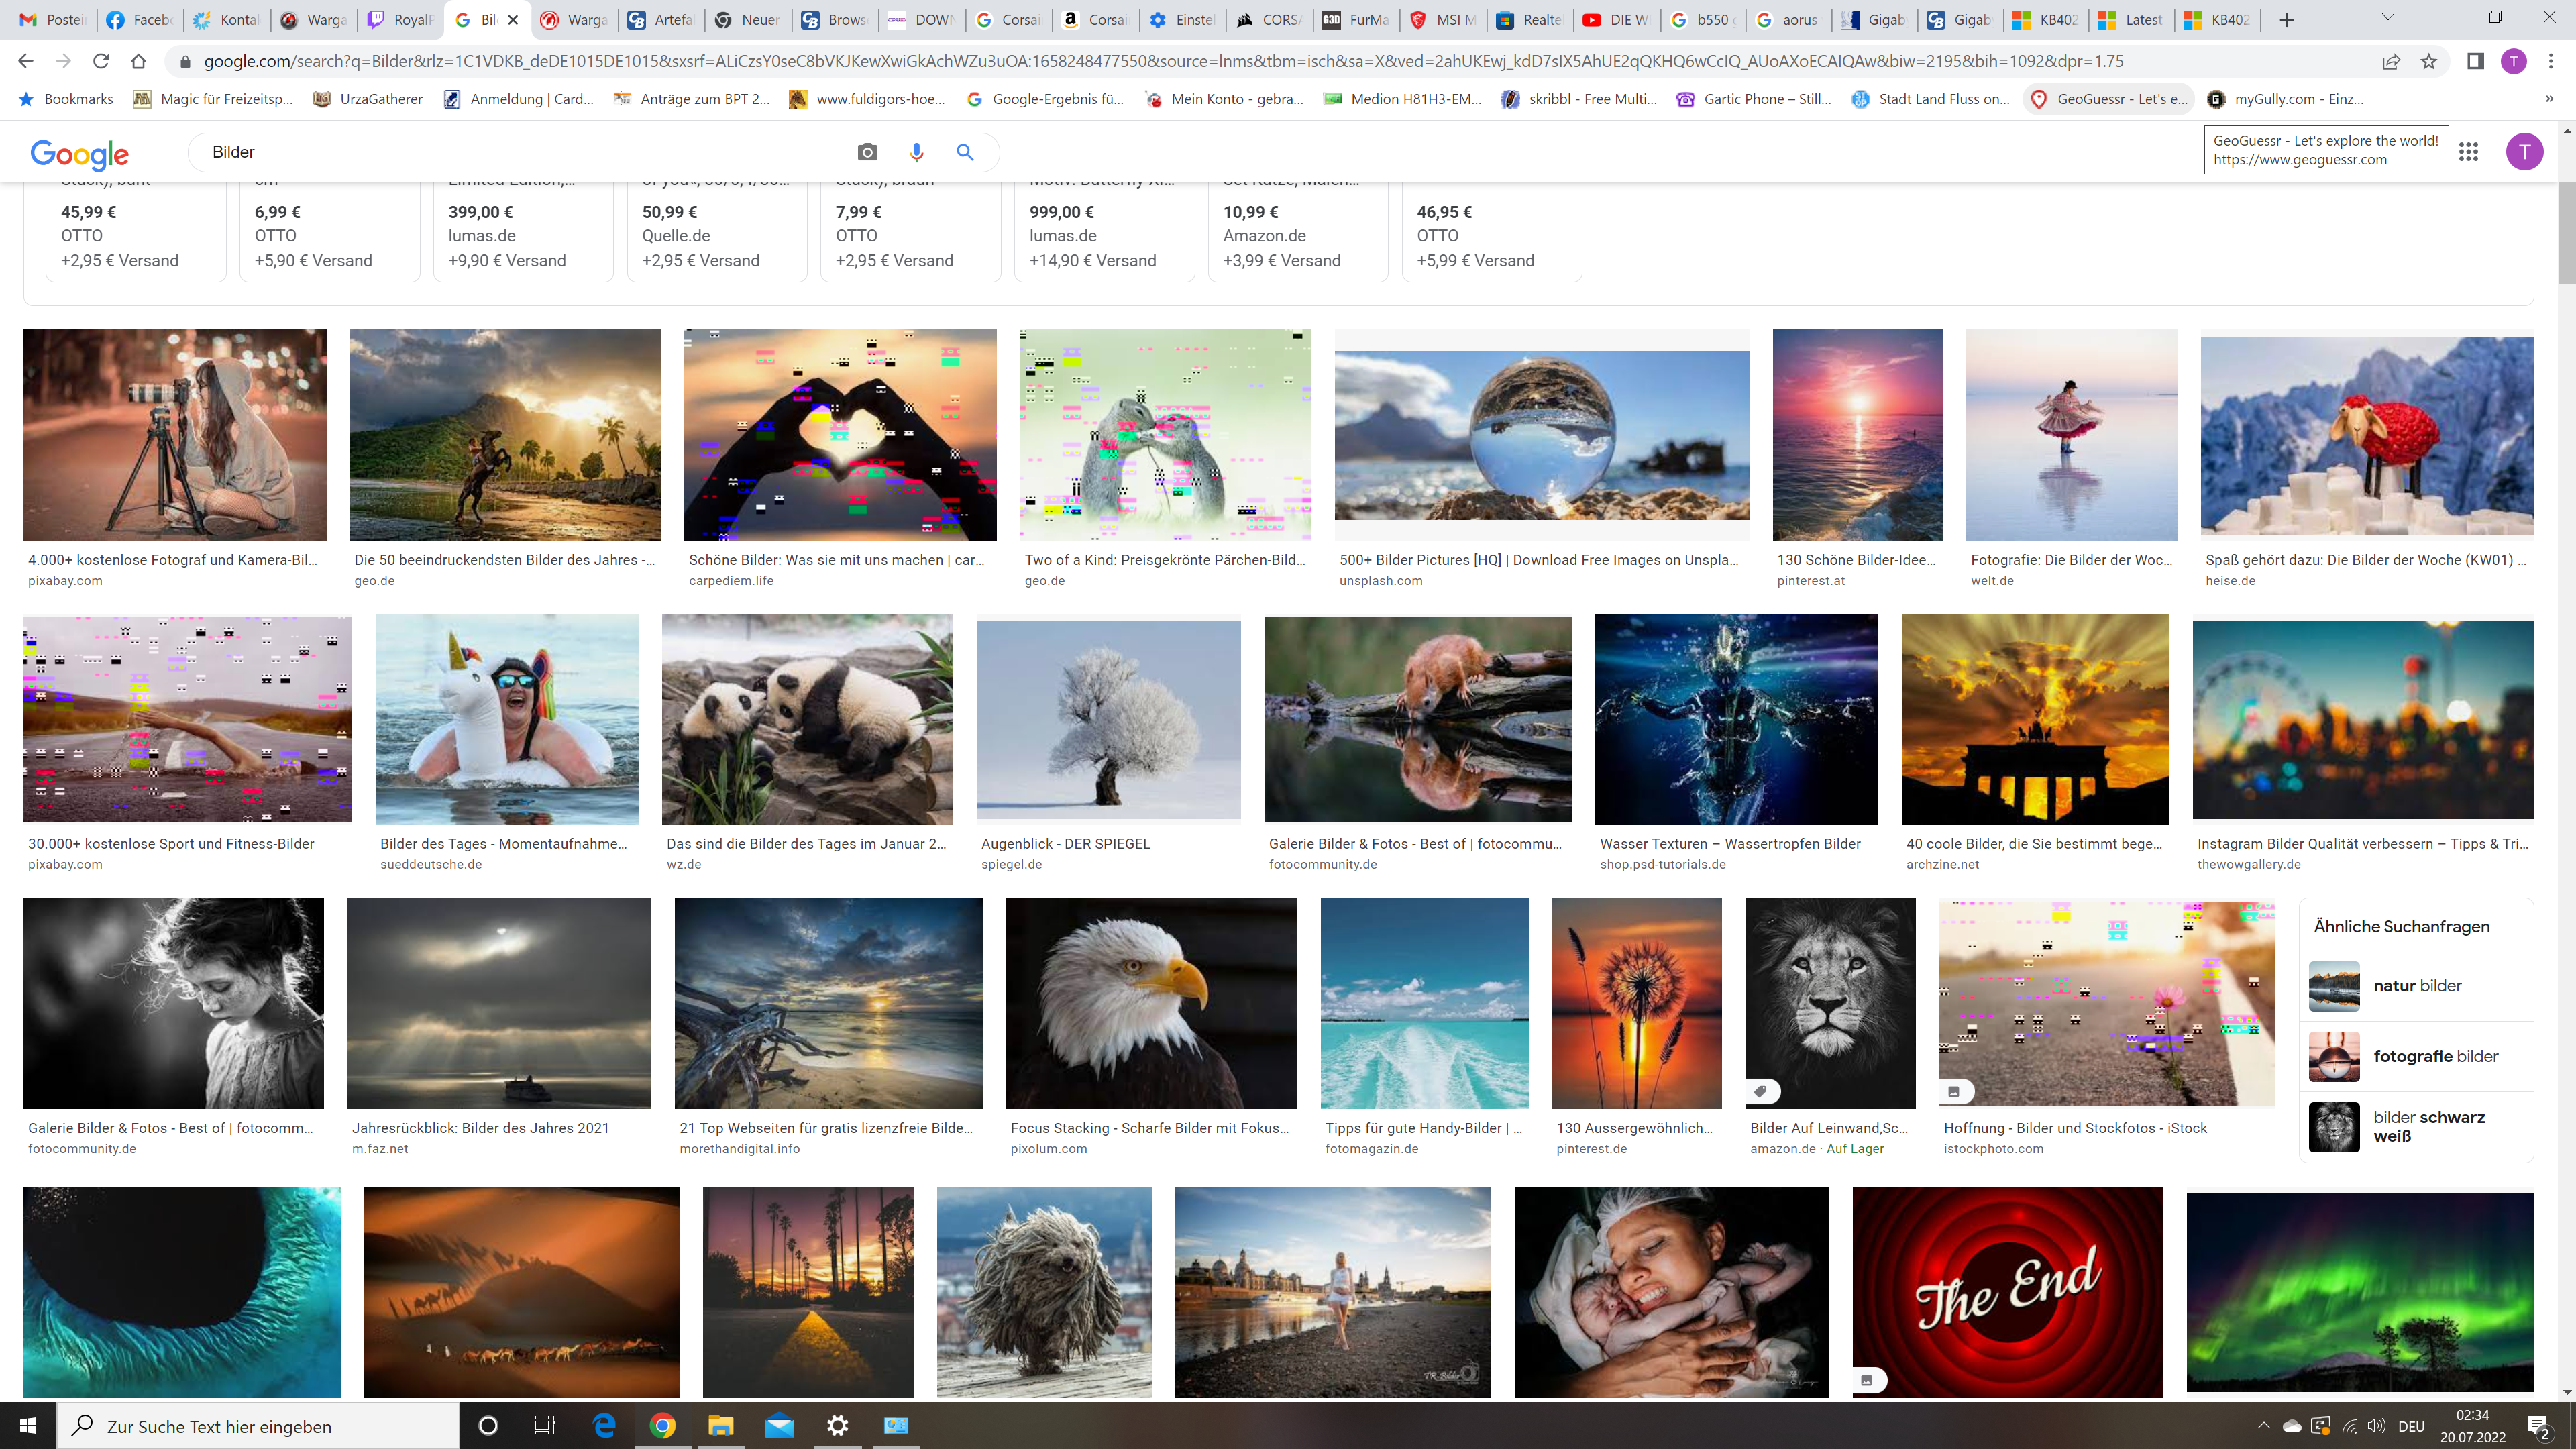This screenshot has height=1449, width=2576.
Task: Switch to the Facebook tab
Action: (140, 20)
